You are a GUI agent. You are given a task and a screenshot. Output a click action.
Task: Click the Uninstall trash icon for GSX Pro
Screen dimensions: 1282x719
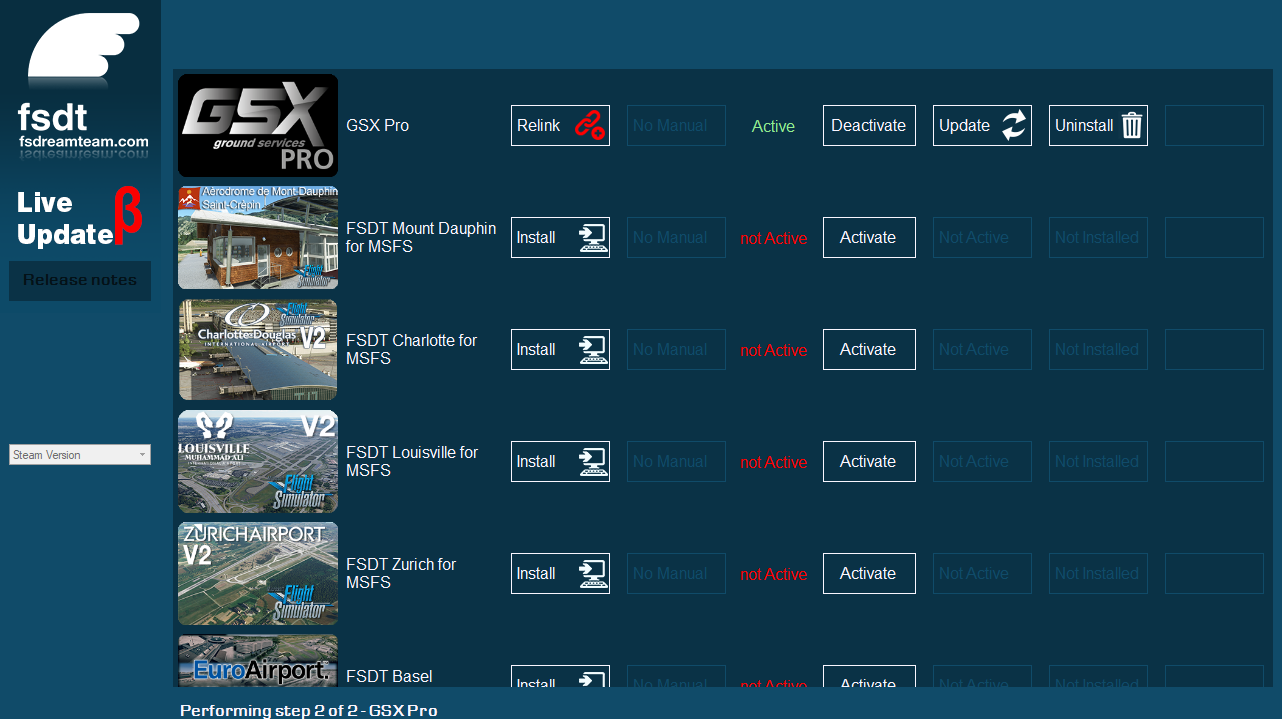click(1131, 126)
